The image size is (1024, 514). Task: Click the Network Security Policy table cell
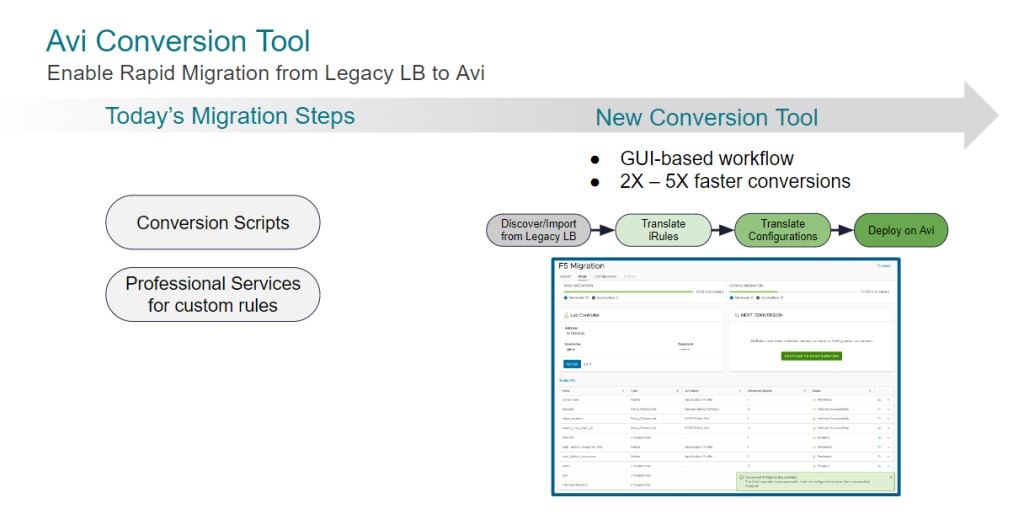pos(702,409)
